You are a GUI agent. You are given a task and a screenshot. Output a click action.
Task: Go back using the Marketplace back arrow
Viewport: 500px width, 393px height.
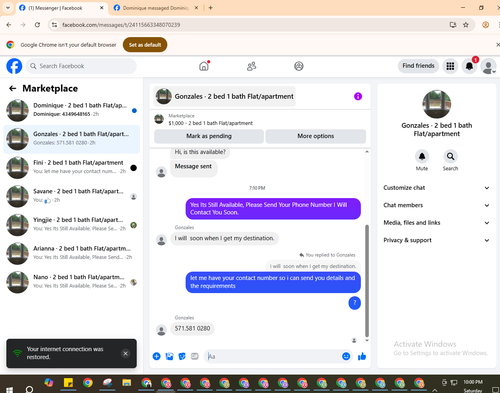tap(12, 88)
